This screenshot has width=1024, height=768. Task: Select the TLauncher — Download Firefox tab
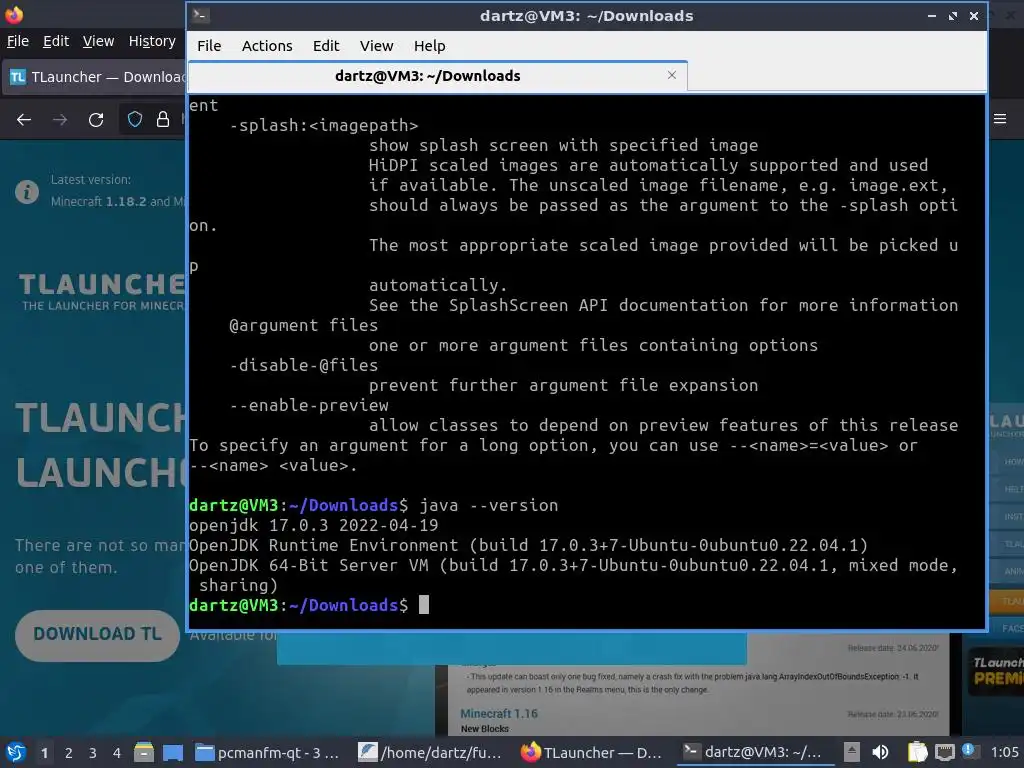point(96,77)
